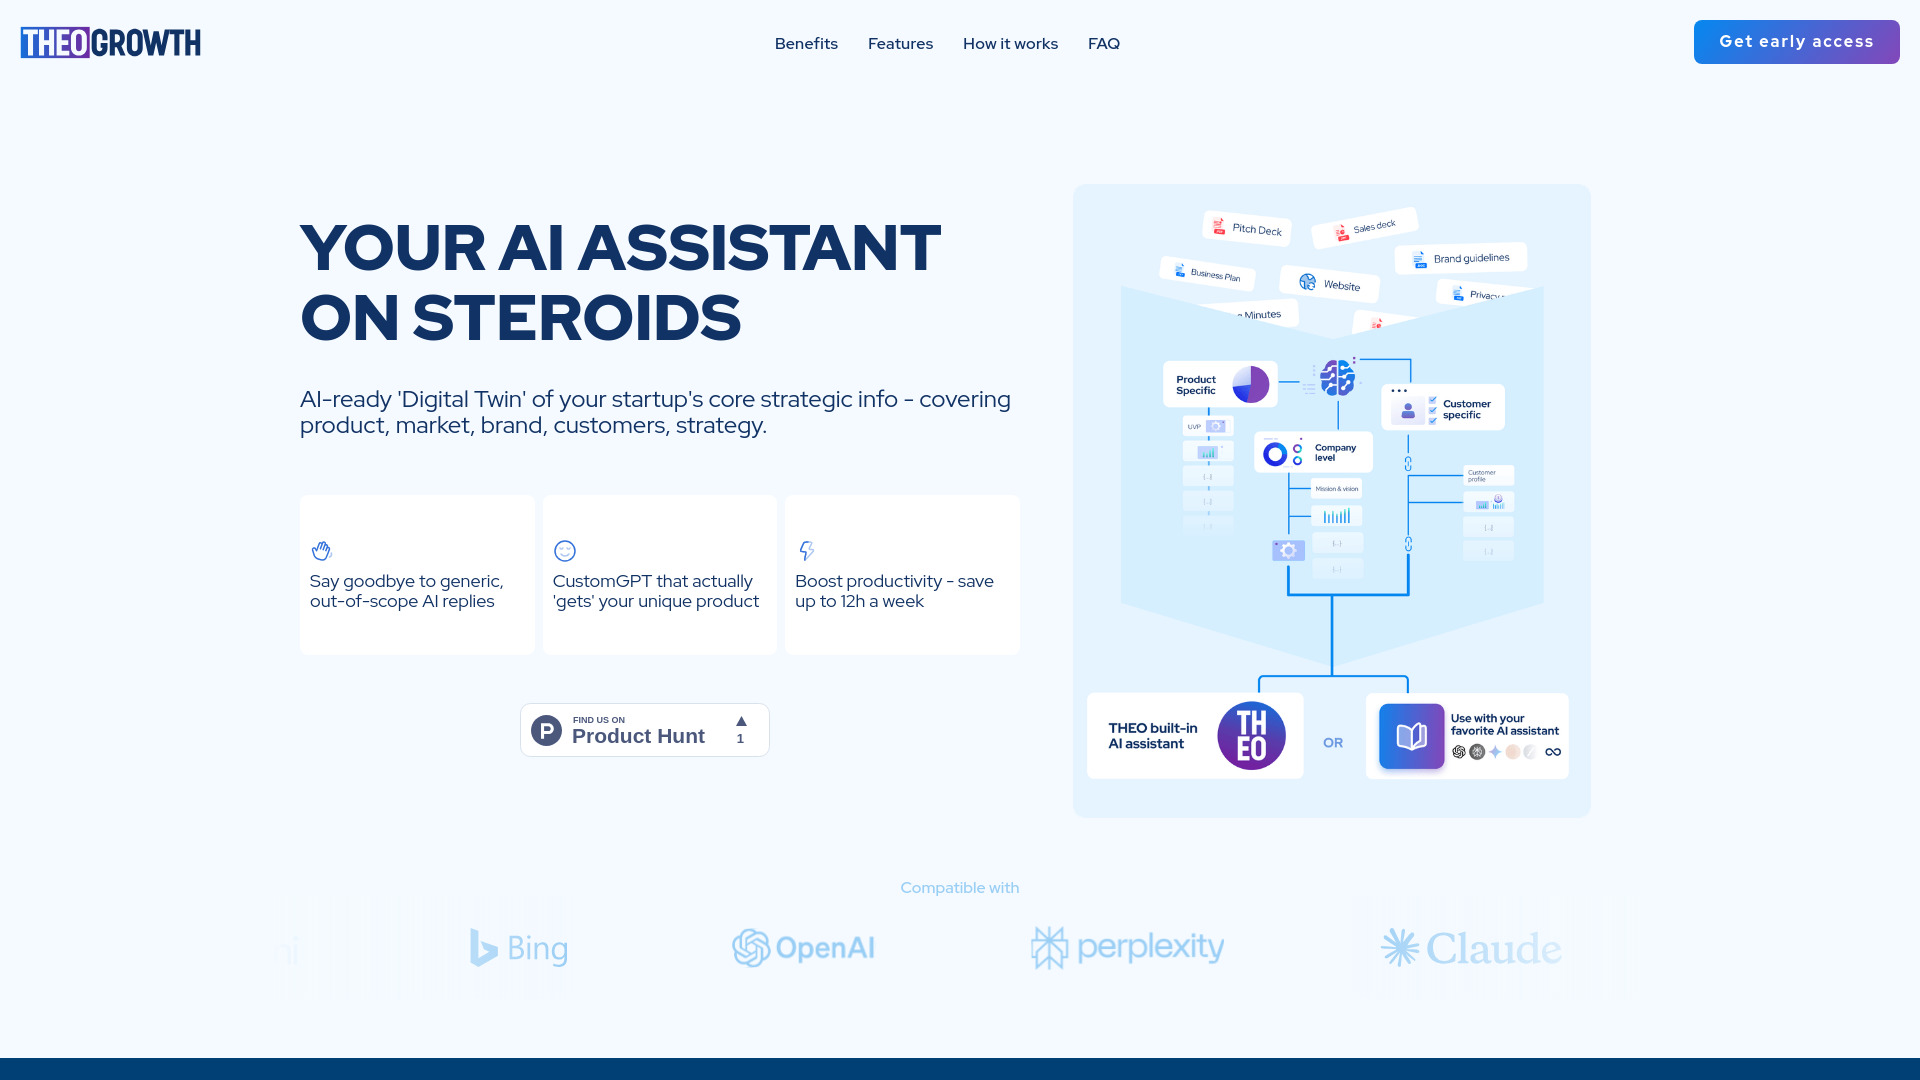Click the How it works nav link

click(x=1010, y=44)
